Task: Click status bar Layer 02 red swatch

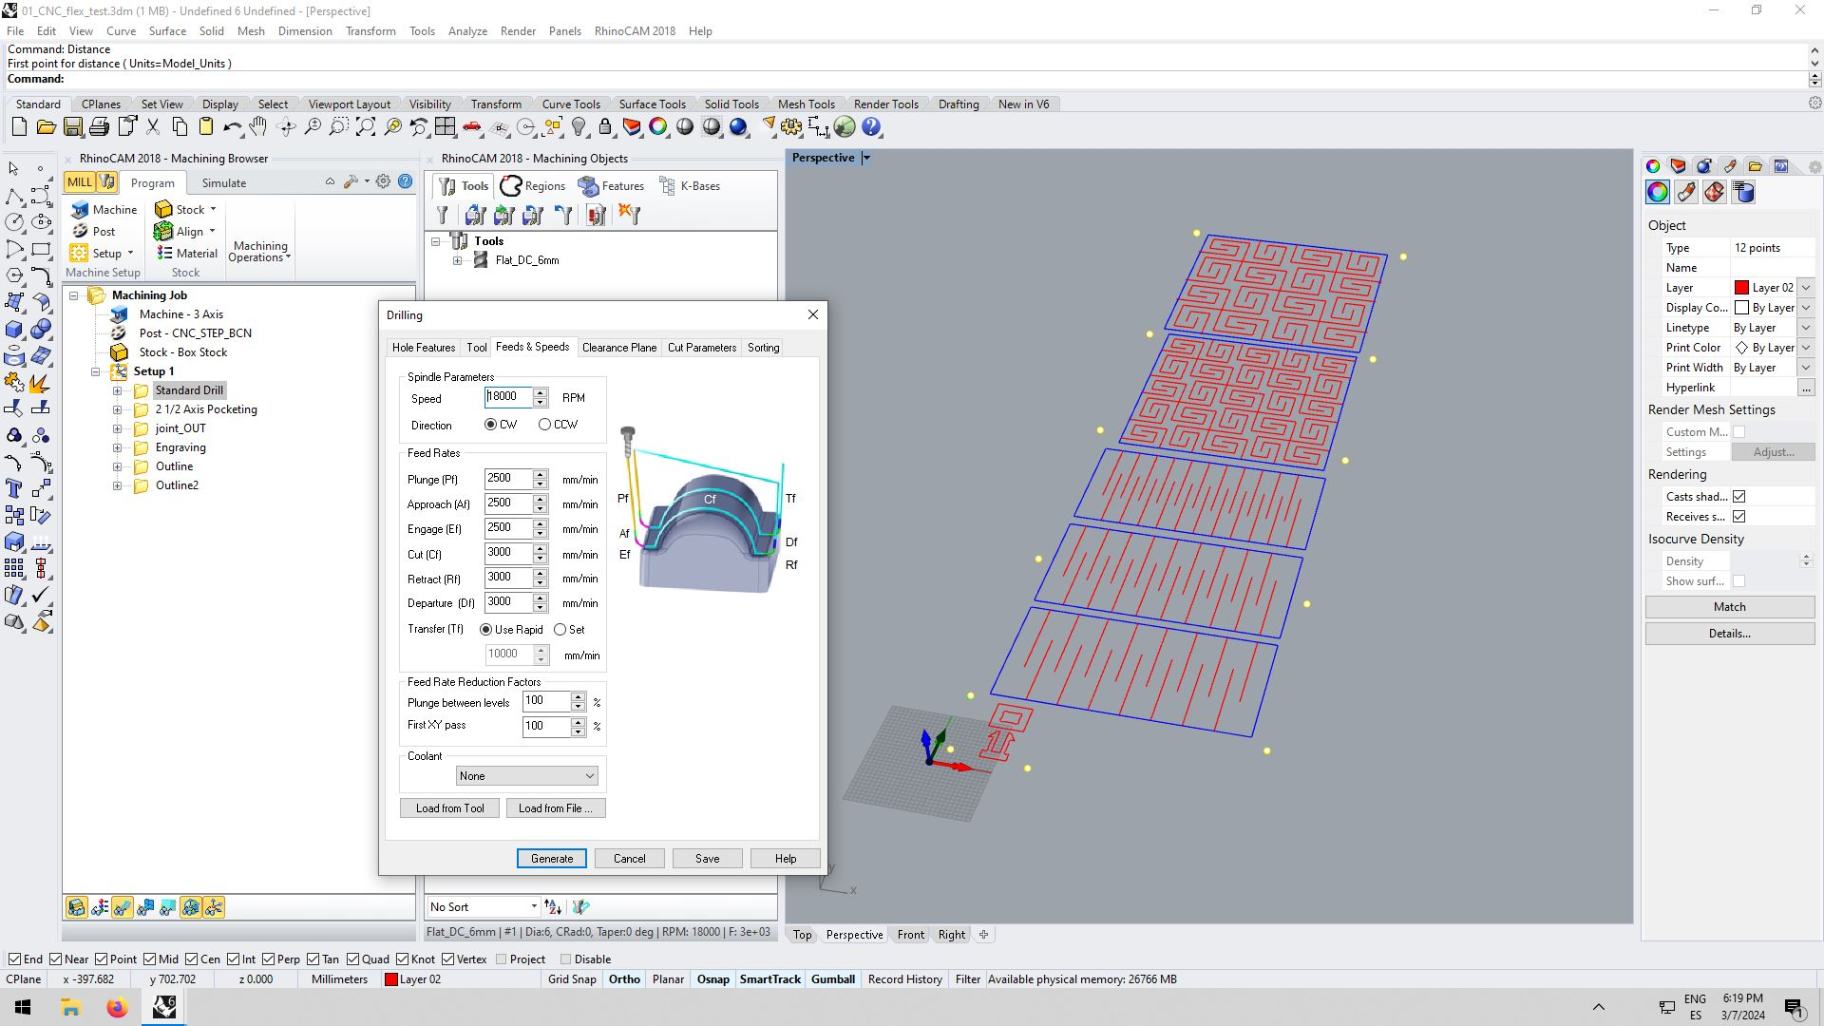Action: pos(391,980)
